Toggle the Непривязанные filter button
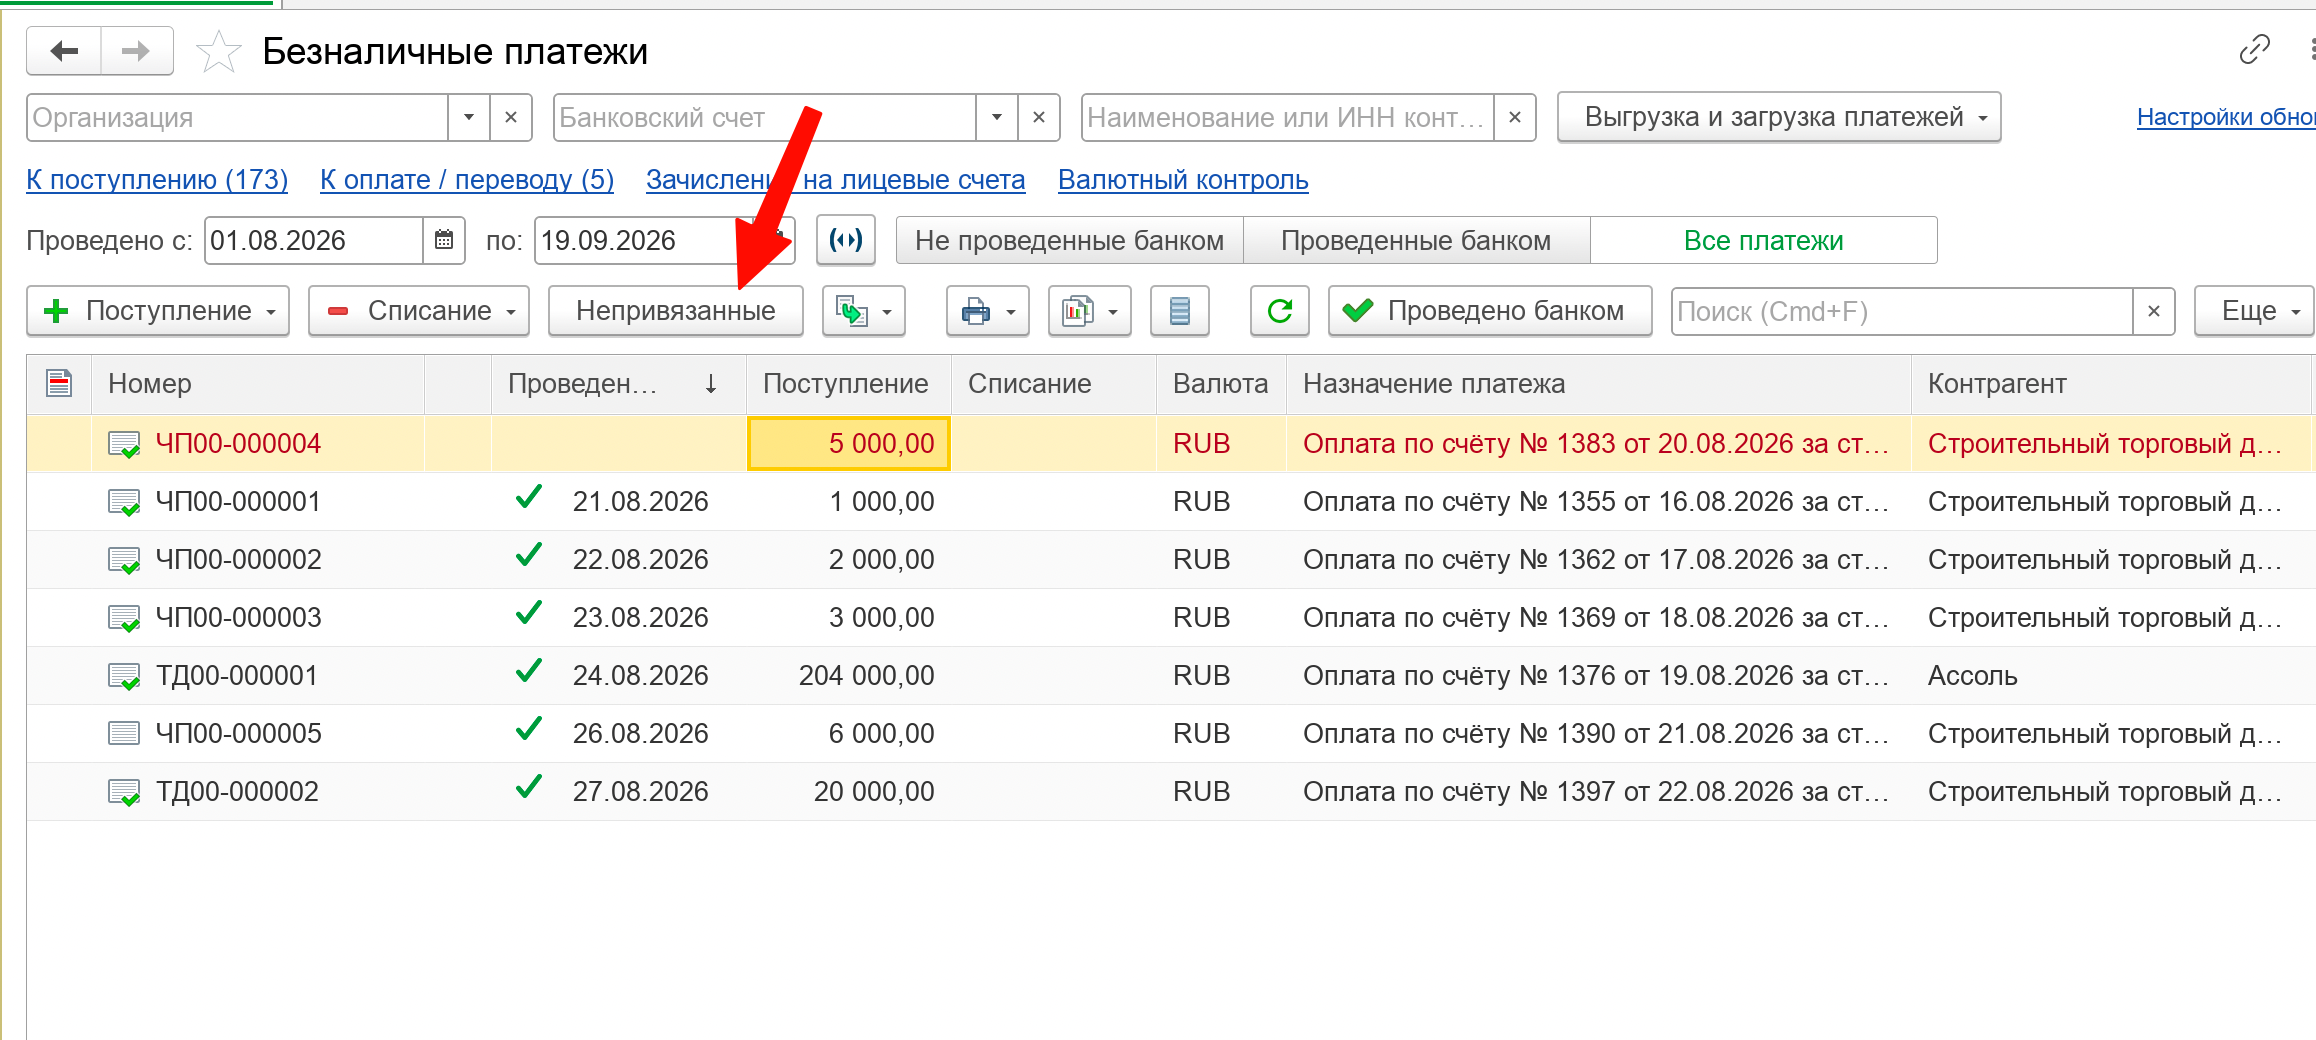The width and height of the screenshot is (2316, 1040). coord(676,312)
